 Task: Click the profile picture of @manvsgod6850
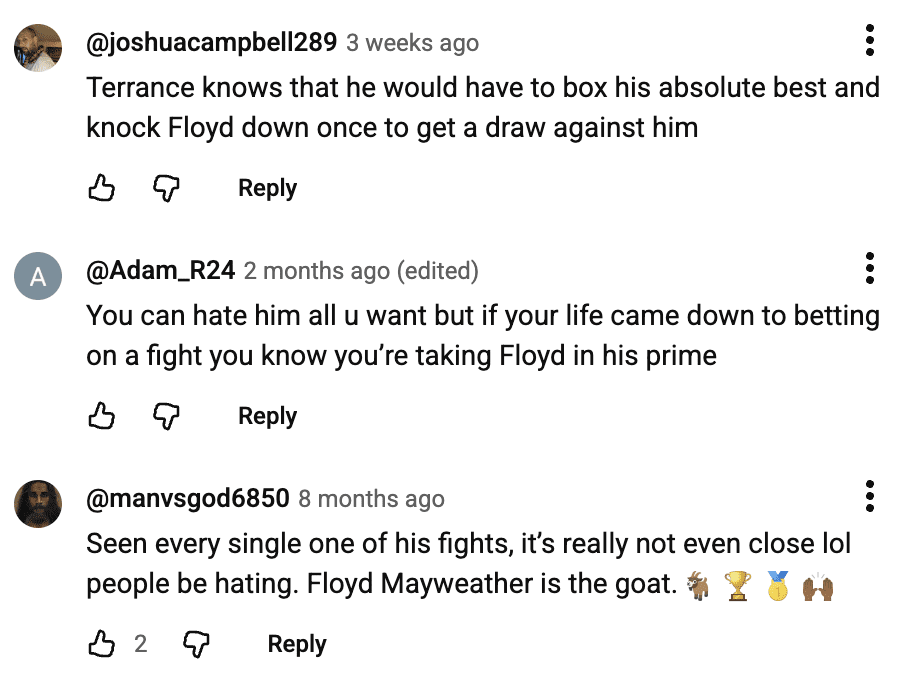[39, 503]
